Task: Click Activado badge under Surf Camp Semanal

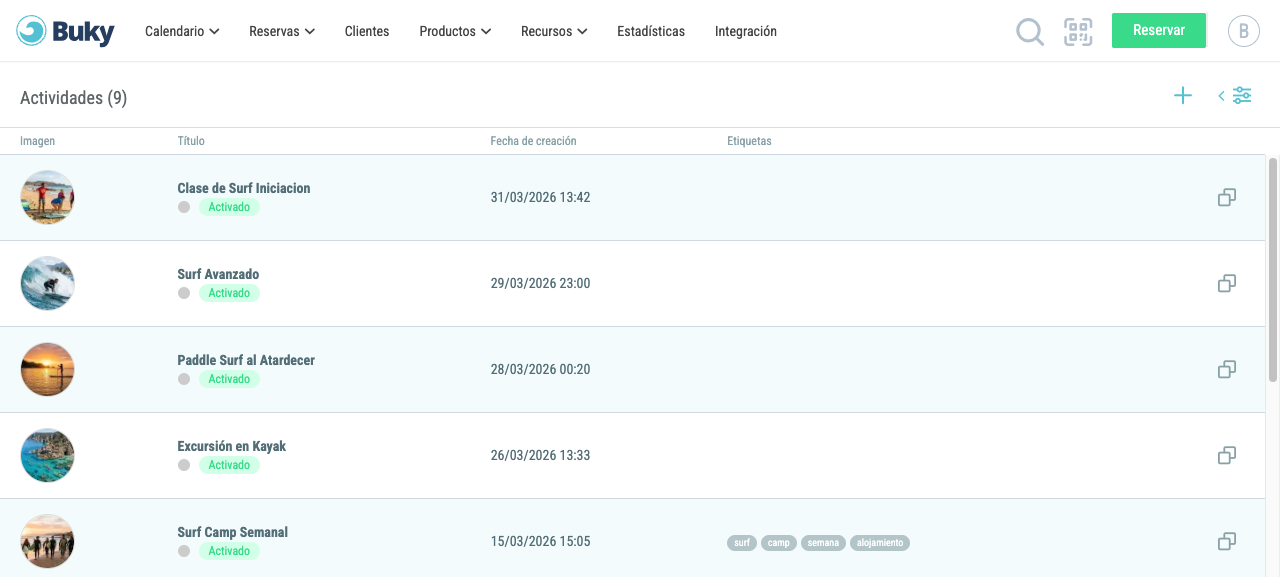Action: coord(229,551)
